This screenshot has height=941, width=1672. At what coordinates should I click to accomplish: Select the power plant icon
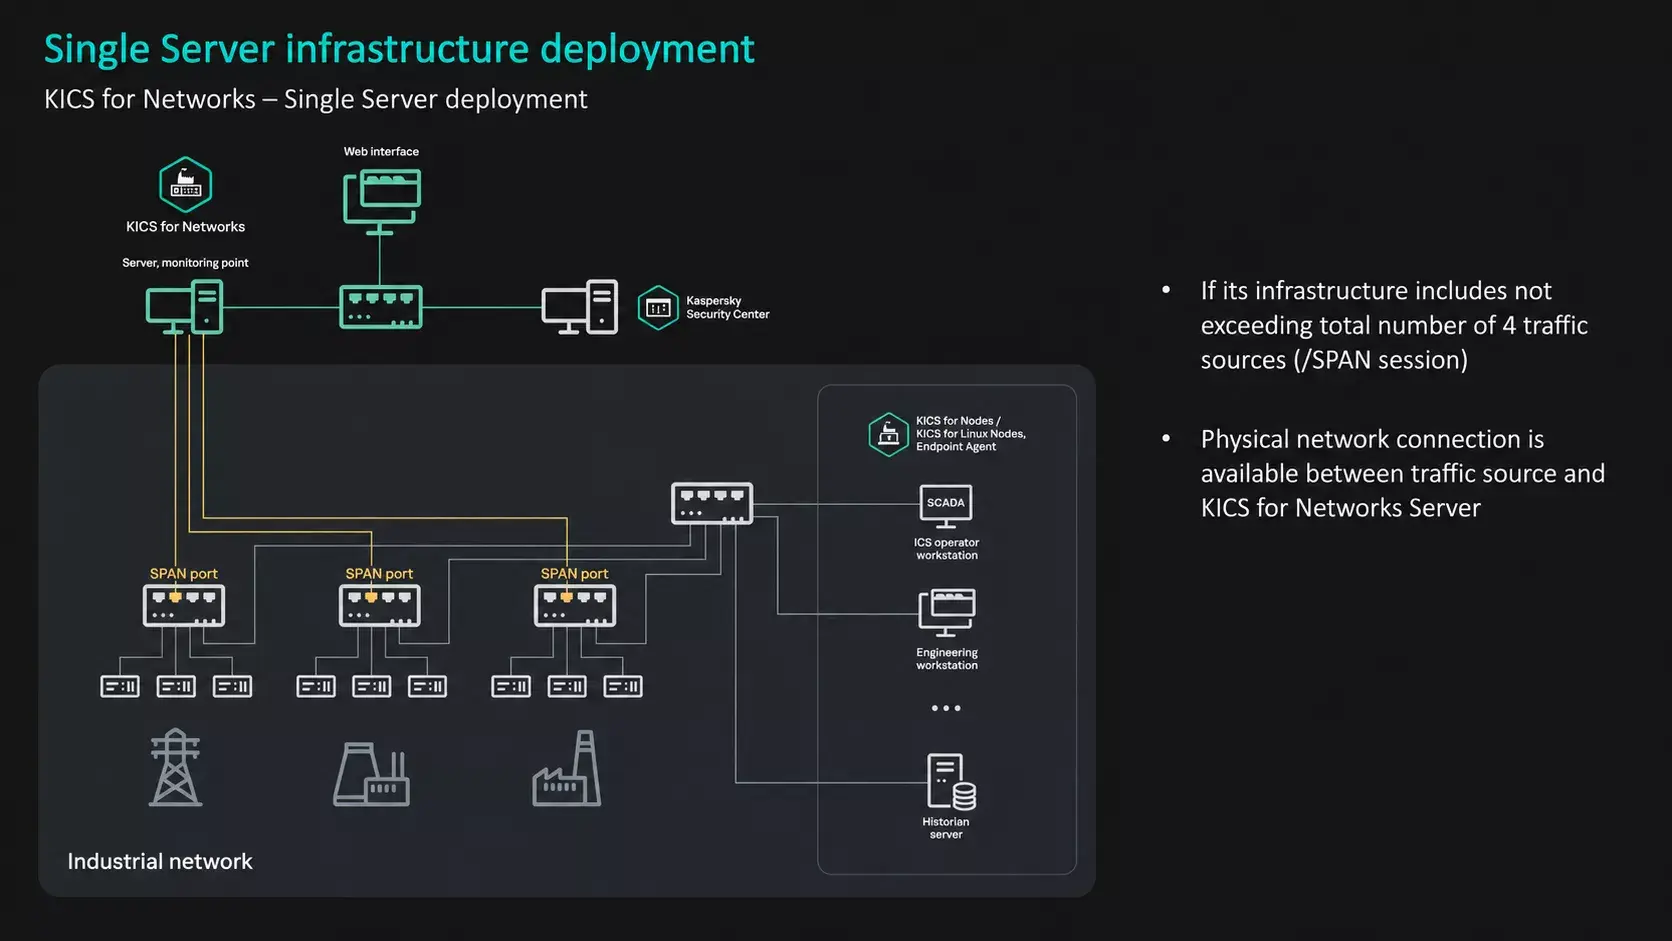371,773
